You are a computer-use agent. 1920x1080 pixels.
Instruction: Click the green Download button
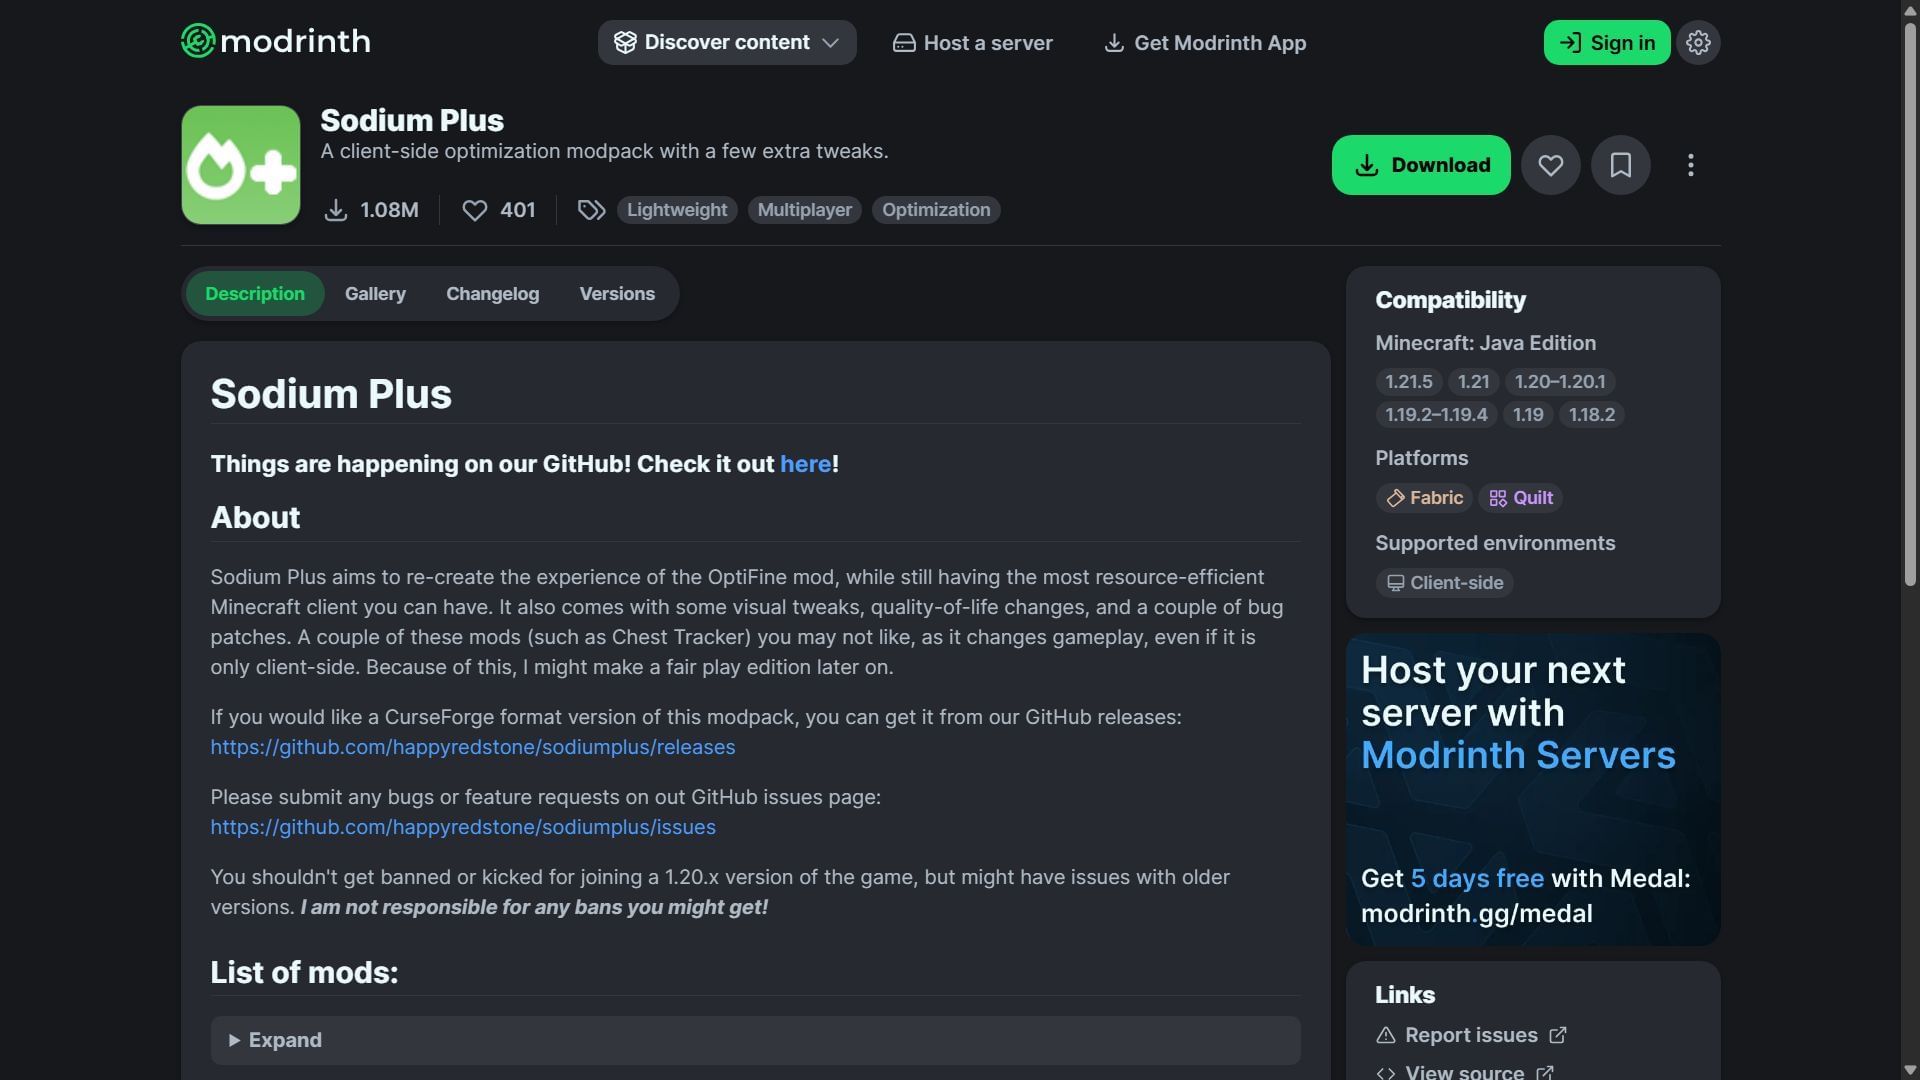1421,165
